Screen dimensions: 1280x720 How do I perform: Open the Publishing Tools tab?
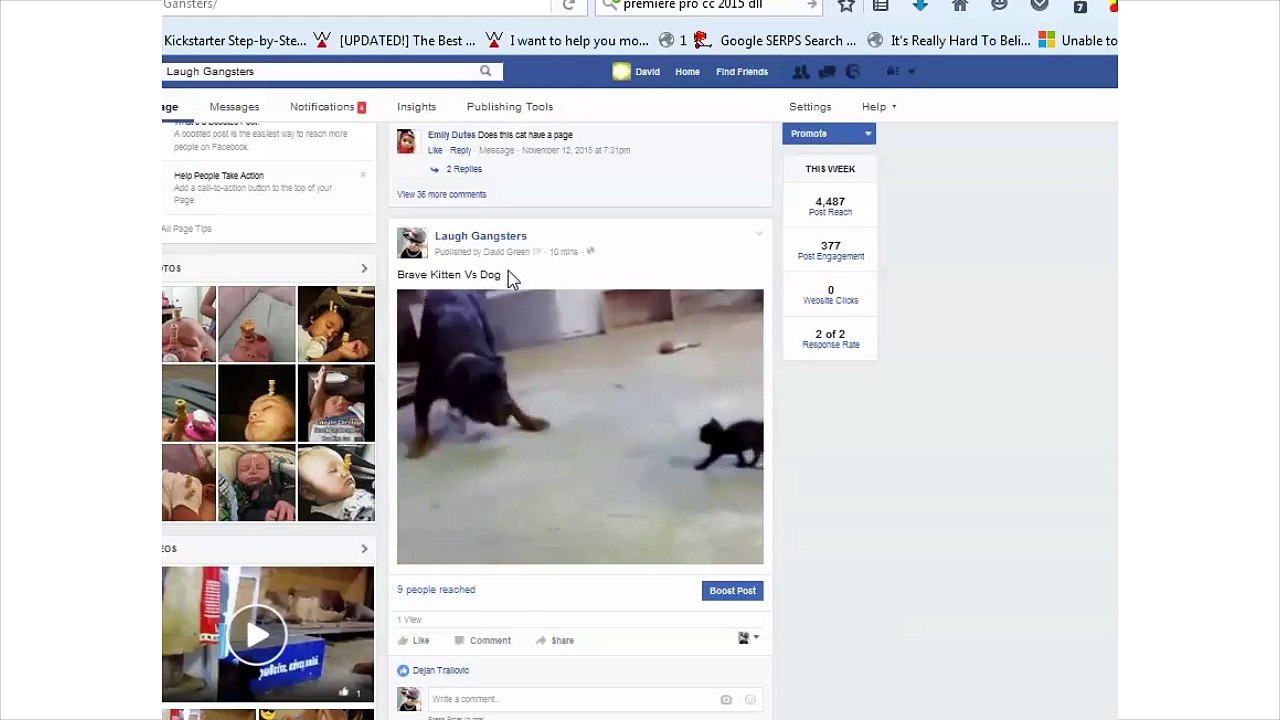510,107
